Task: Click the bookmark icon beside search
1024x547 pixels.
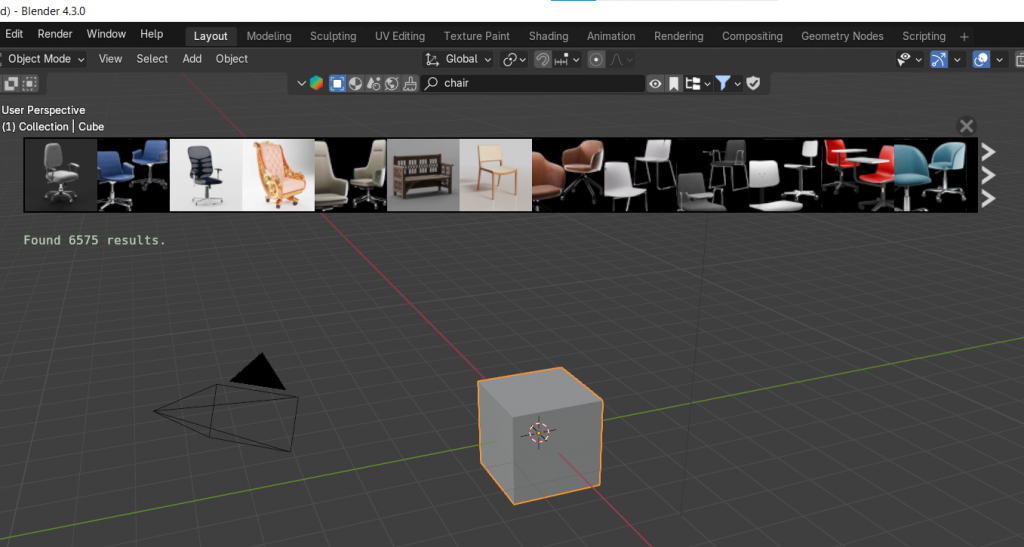Action: click(674, 83)
